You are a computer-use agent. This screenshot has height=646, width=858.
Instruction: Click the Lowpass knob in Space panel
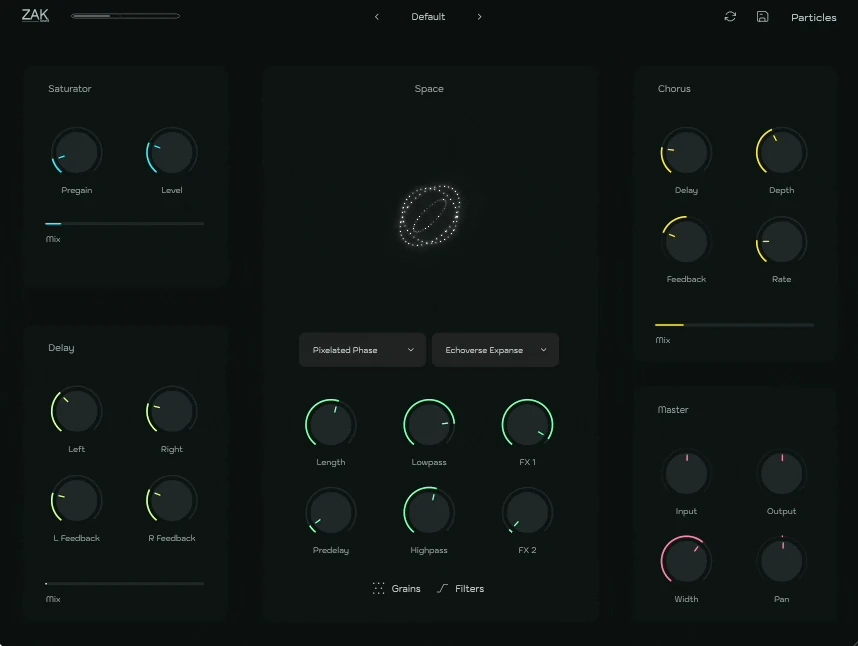[429, 422]
